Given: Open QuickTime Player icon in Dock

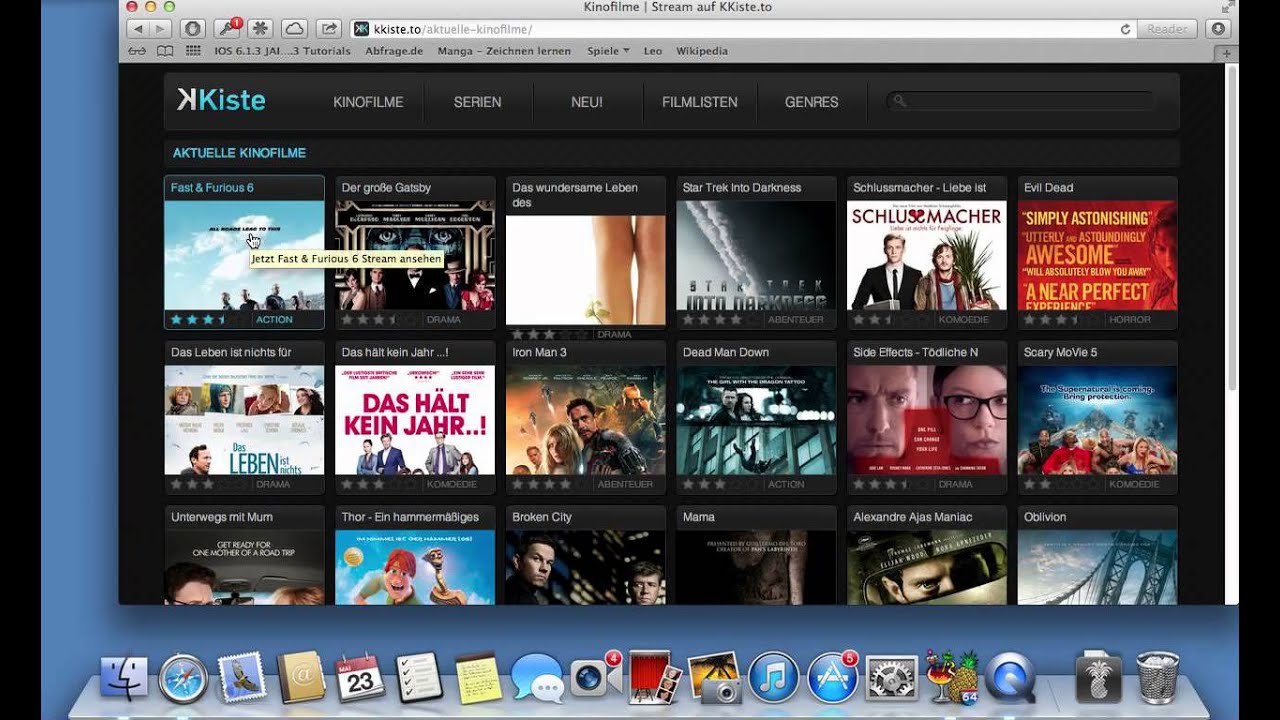Looking at the screenshot, I should click(x=1010, y=679).
